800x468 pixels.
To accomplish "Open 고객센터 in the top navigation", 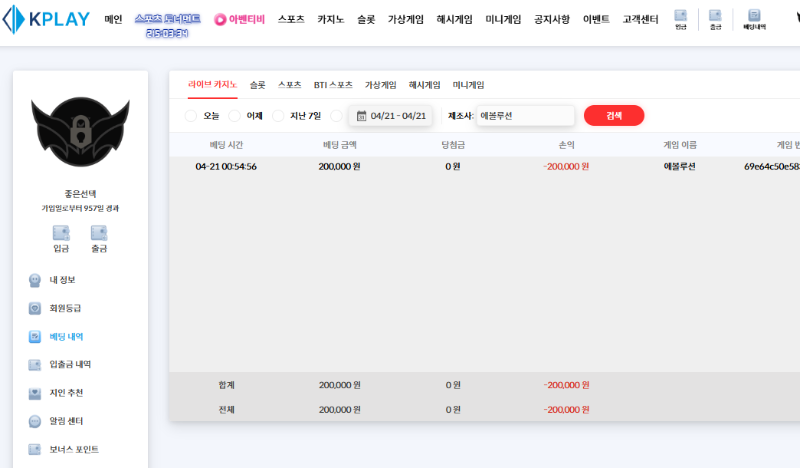I will pos(640,19).
